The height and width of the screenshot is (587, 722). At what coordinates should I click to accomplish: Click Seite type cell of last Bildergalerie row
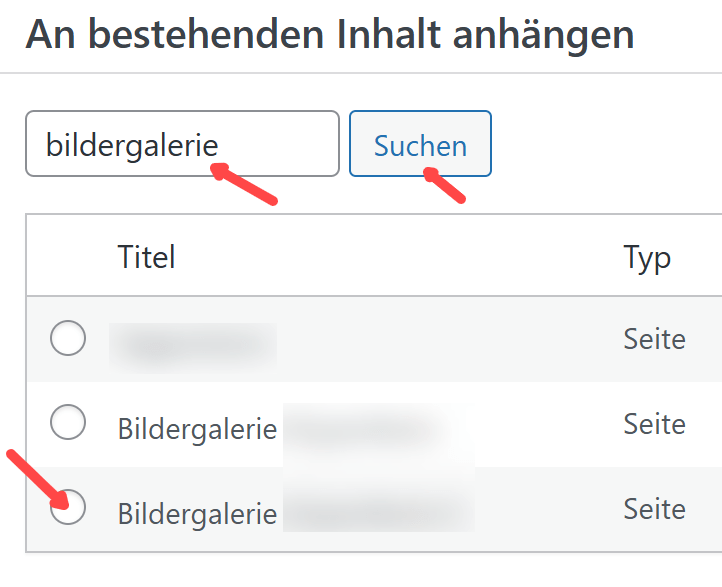[654, 509]
